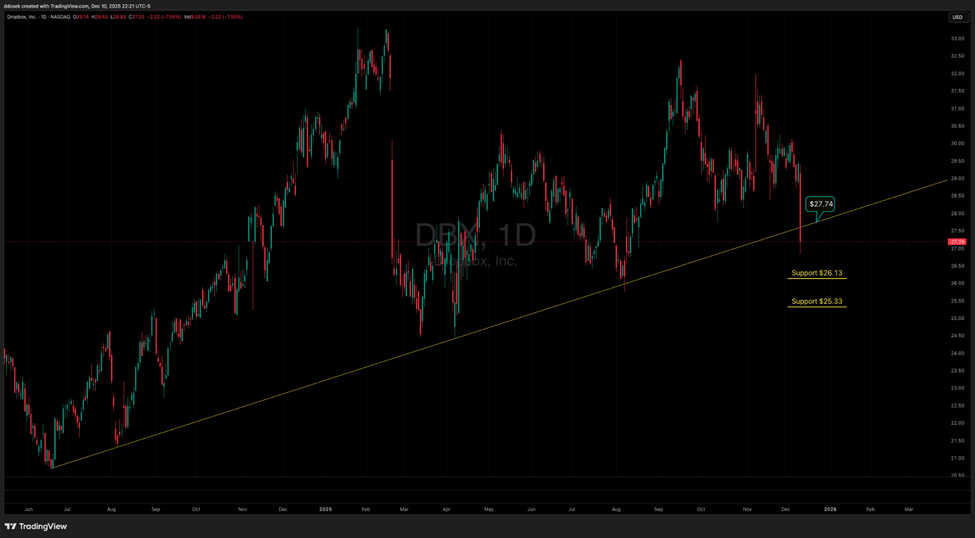Select the Support $26.13 label

pos(816,273)
